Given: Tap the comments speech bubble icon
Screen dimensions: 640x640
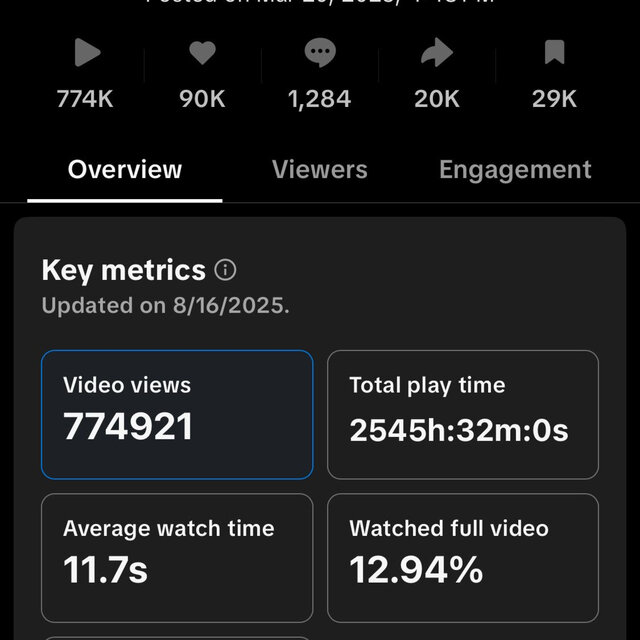Looking at the screenshot, I should (320, 52).
